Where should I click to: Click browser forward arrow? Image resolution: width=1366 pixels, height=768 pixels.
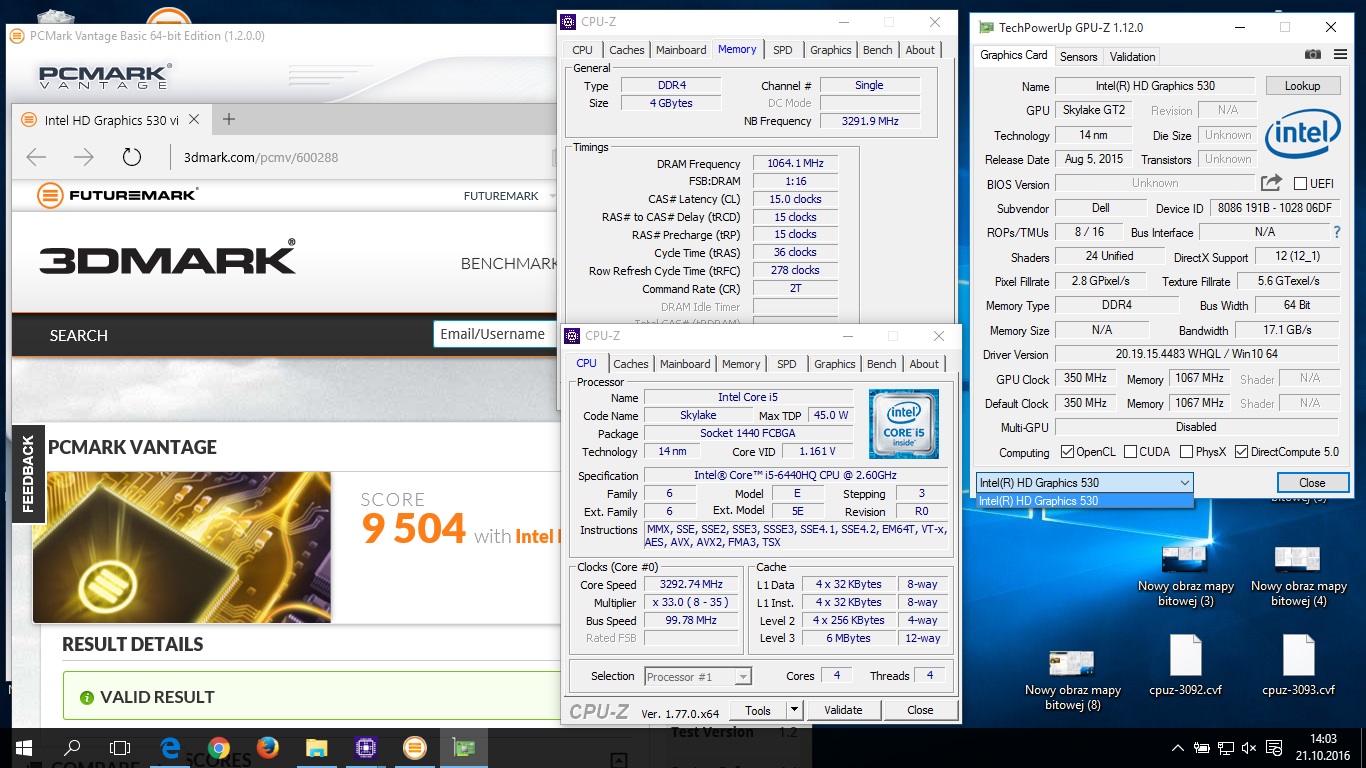[x=84, y=157]
